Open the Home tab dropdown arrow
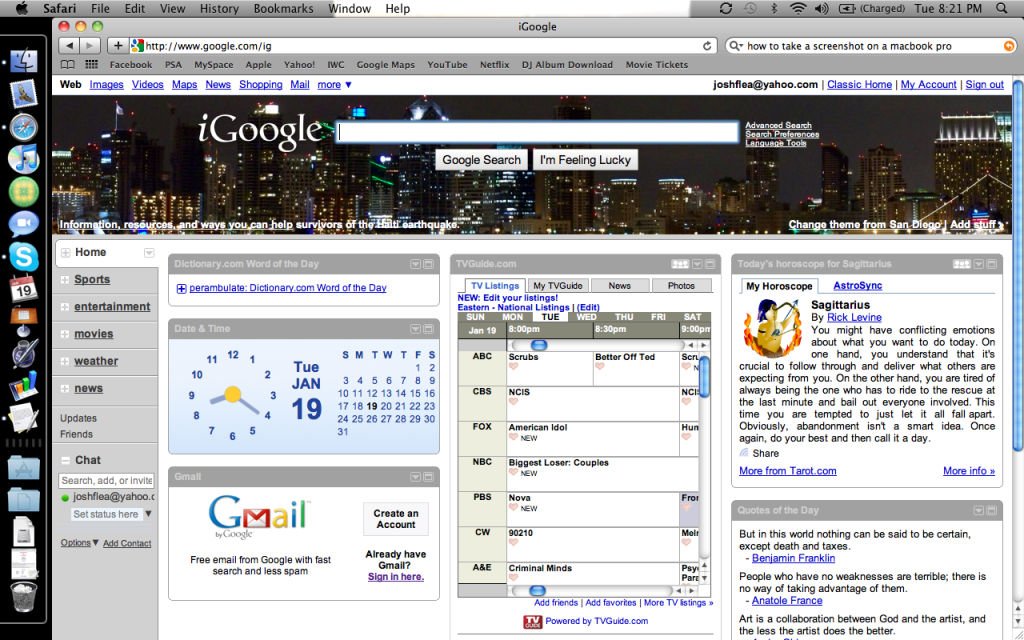The width and height of the screenshot is (1024, 640). 149,253
